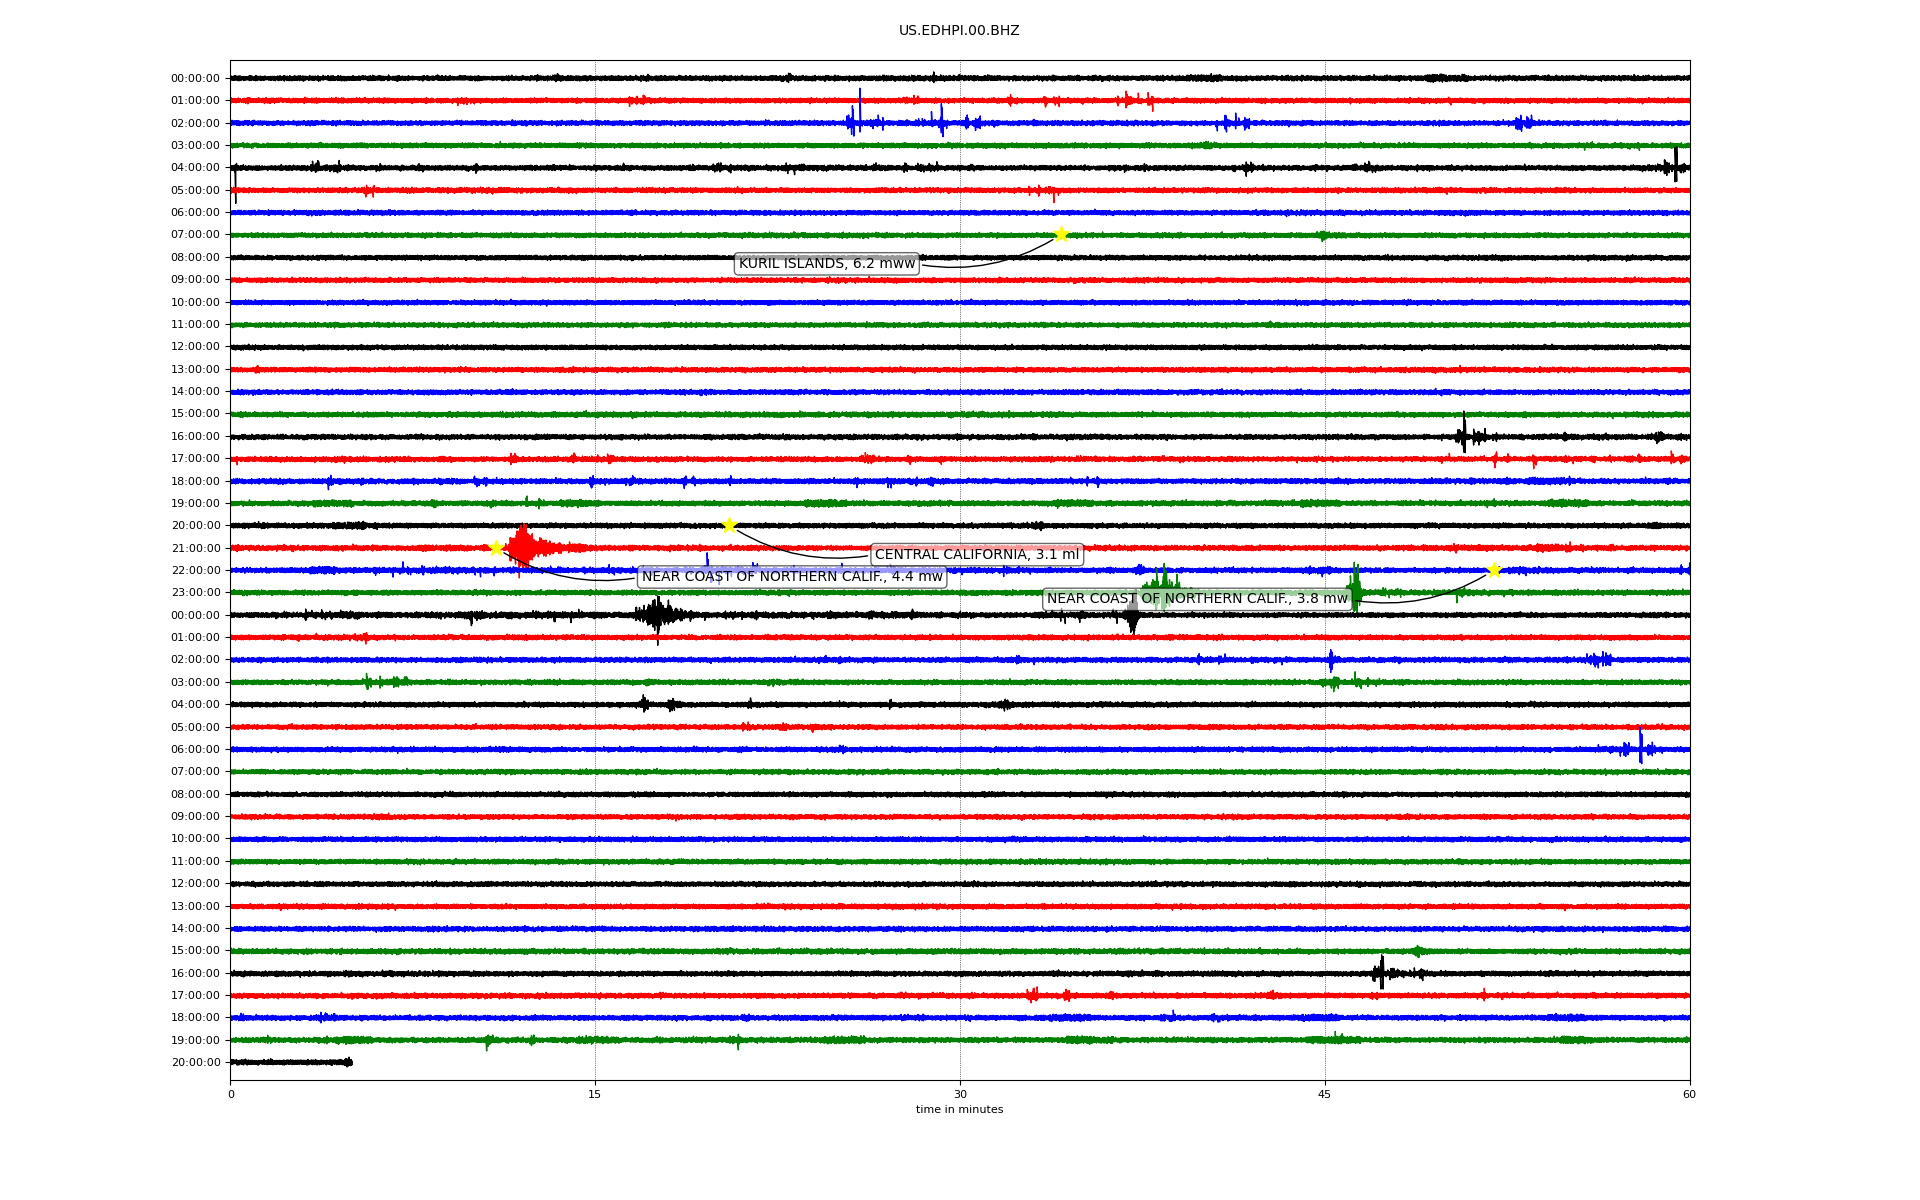
Task: Click the blue spike on the second 06:00:00 trace
Action: (x=1640, y=747)
